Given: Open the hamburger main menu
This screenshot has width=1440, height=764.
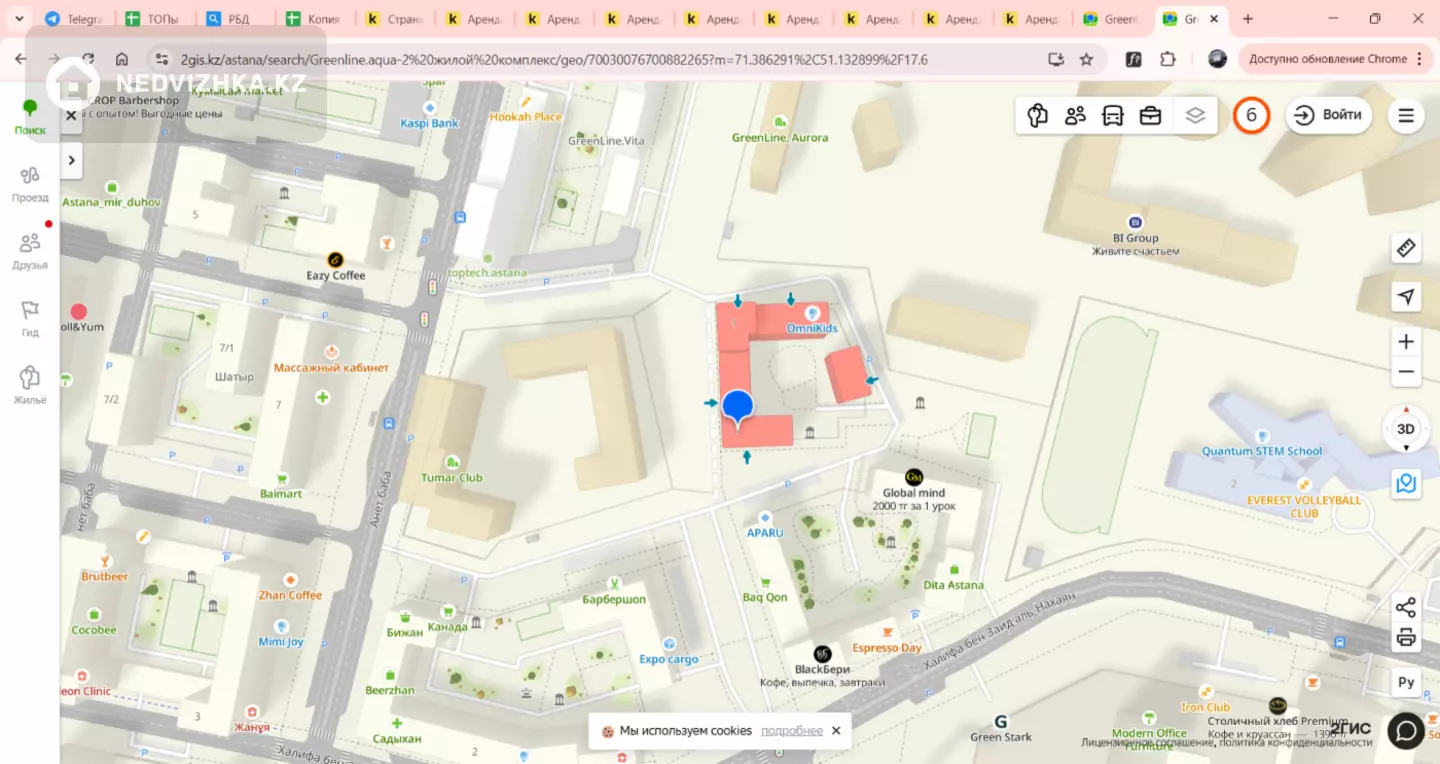Looking at the screenshot, I should (x=1406, y=115).
